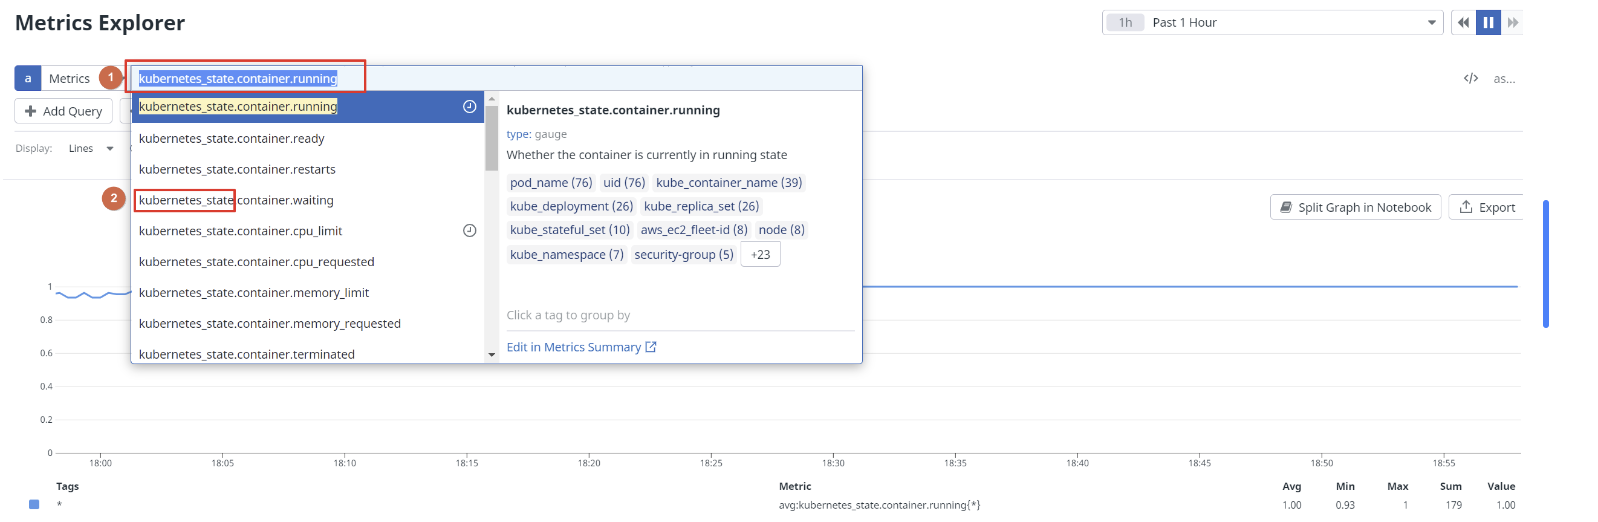The width and height of the screenshot is (1598, 522).
Task: Click the 'as...' alias text
Action: point(1504,79)
